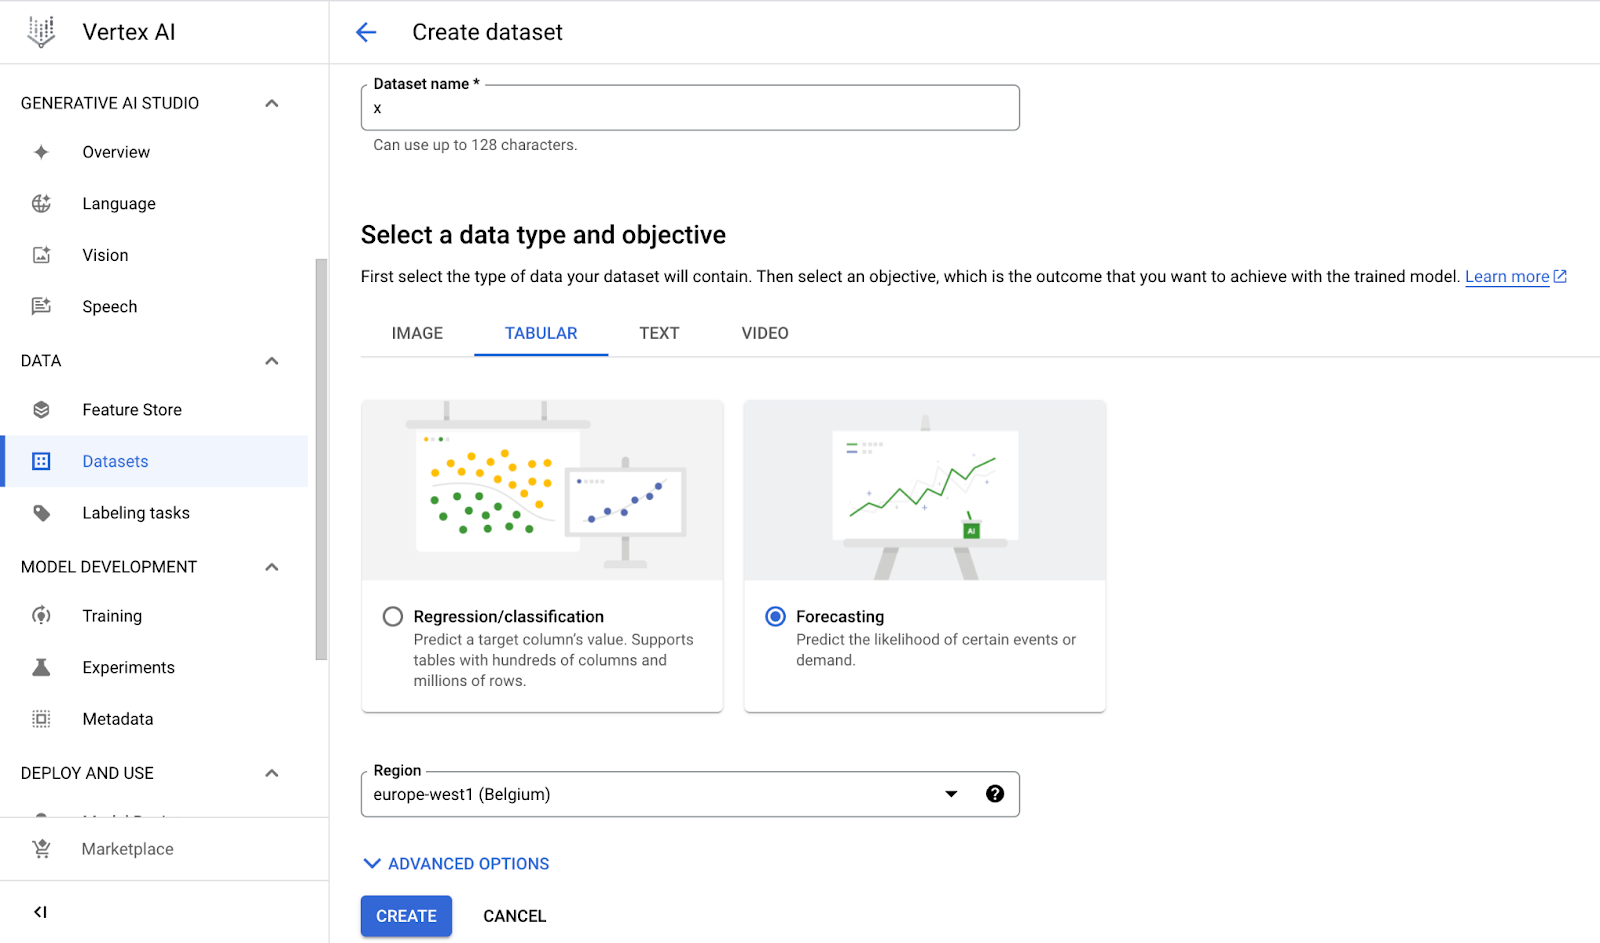
Task: Collapse the ADVANCED OPTIONS section
Action: (x=371, y=863)
